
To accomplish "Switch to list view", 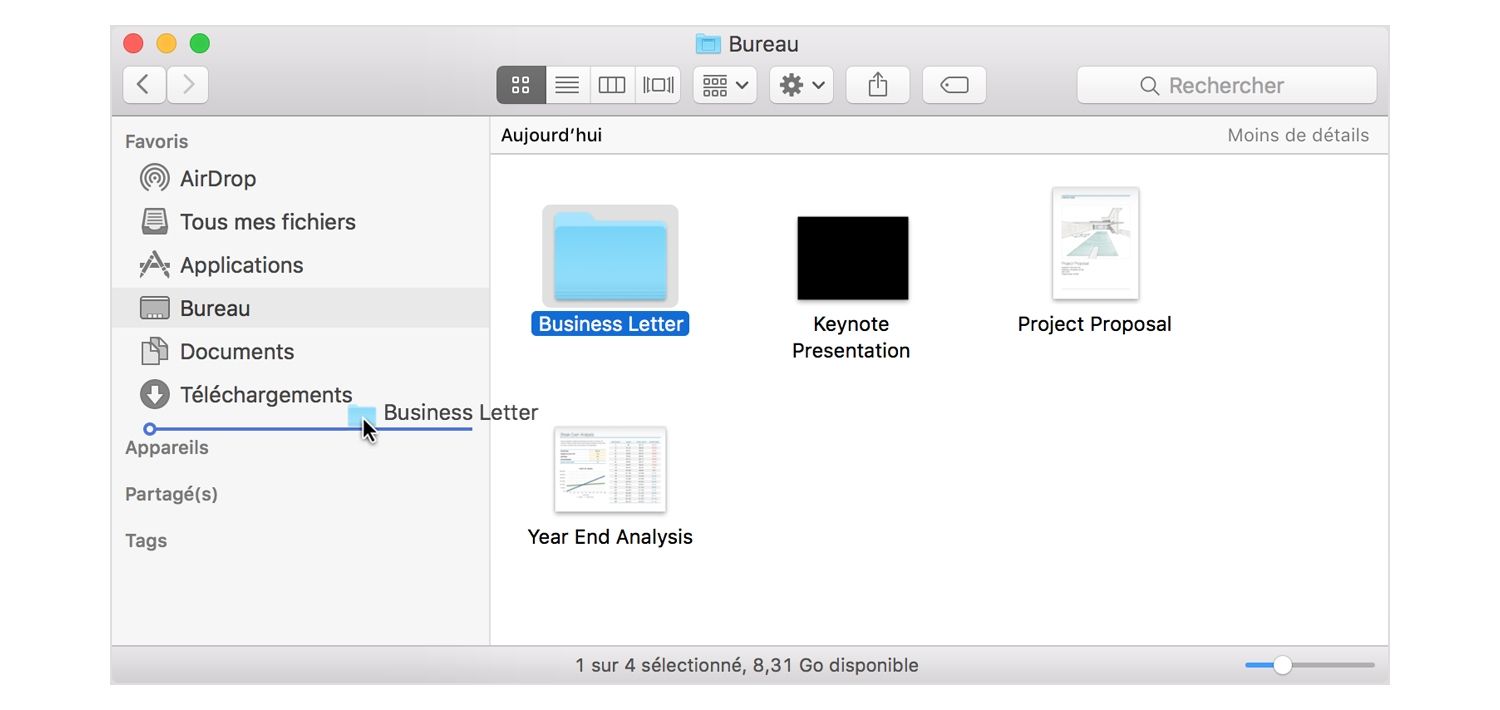I will click(x=567, y=85).
